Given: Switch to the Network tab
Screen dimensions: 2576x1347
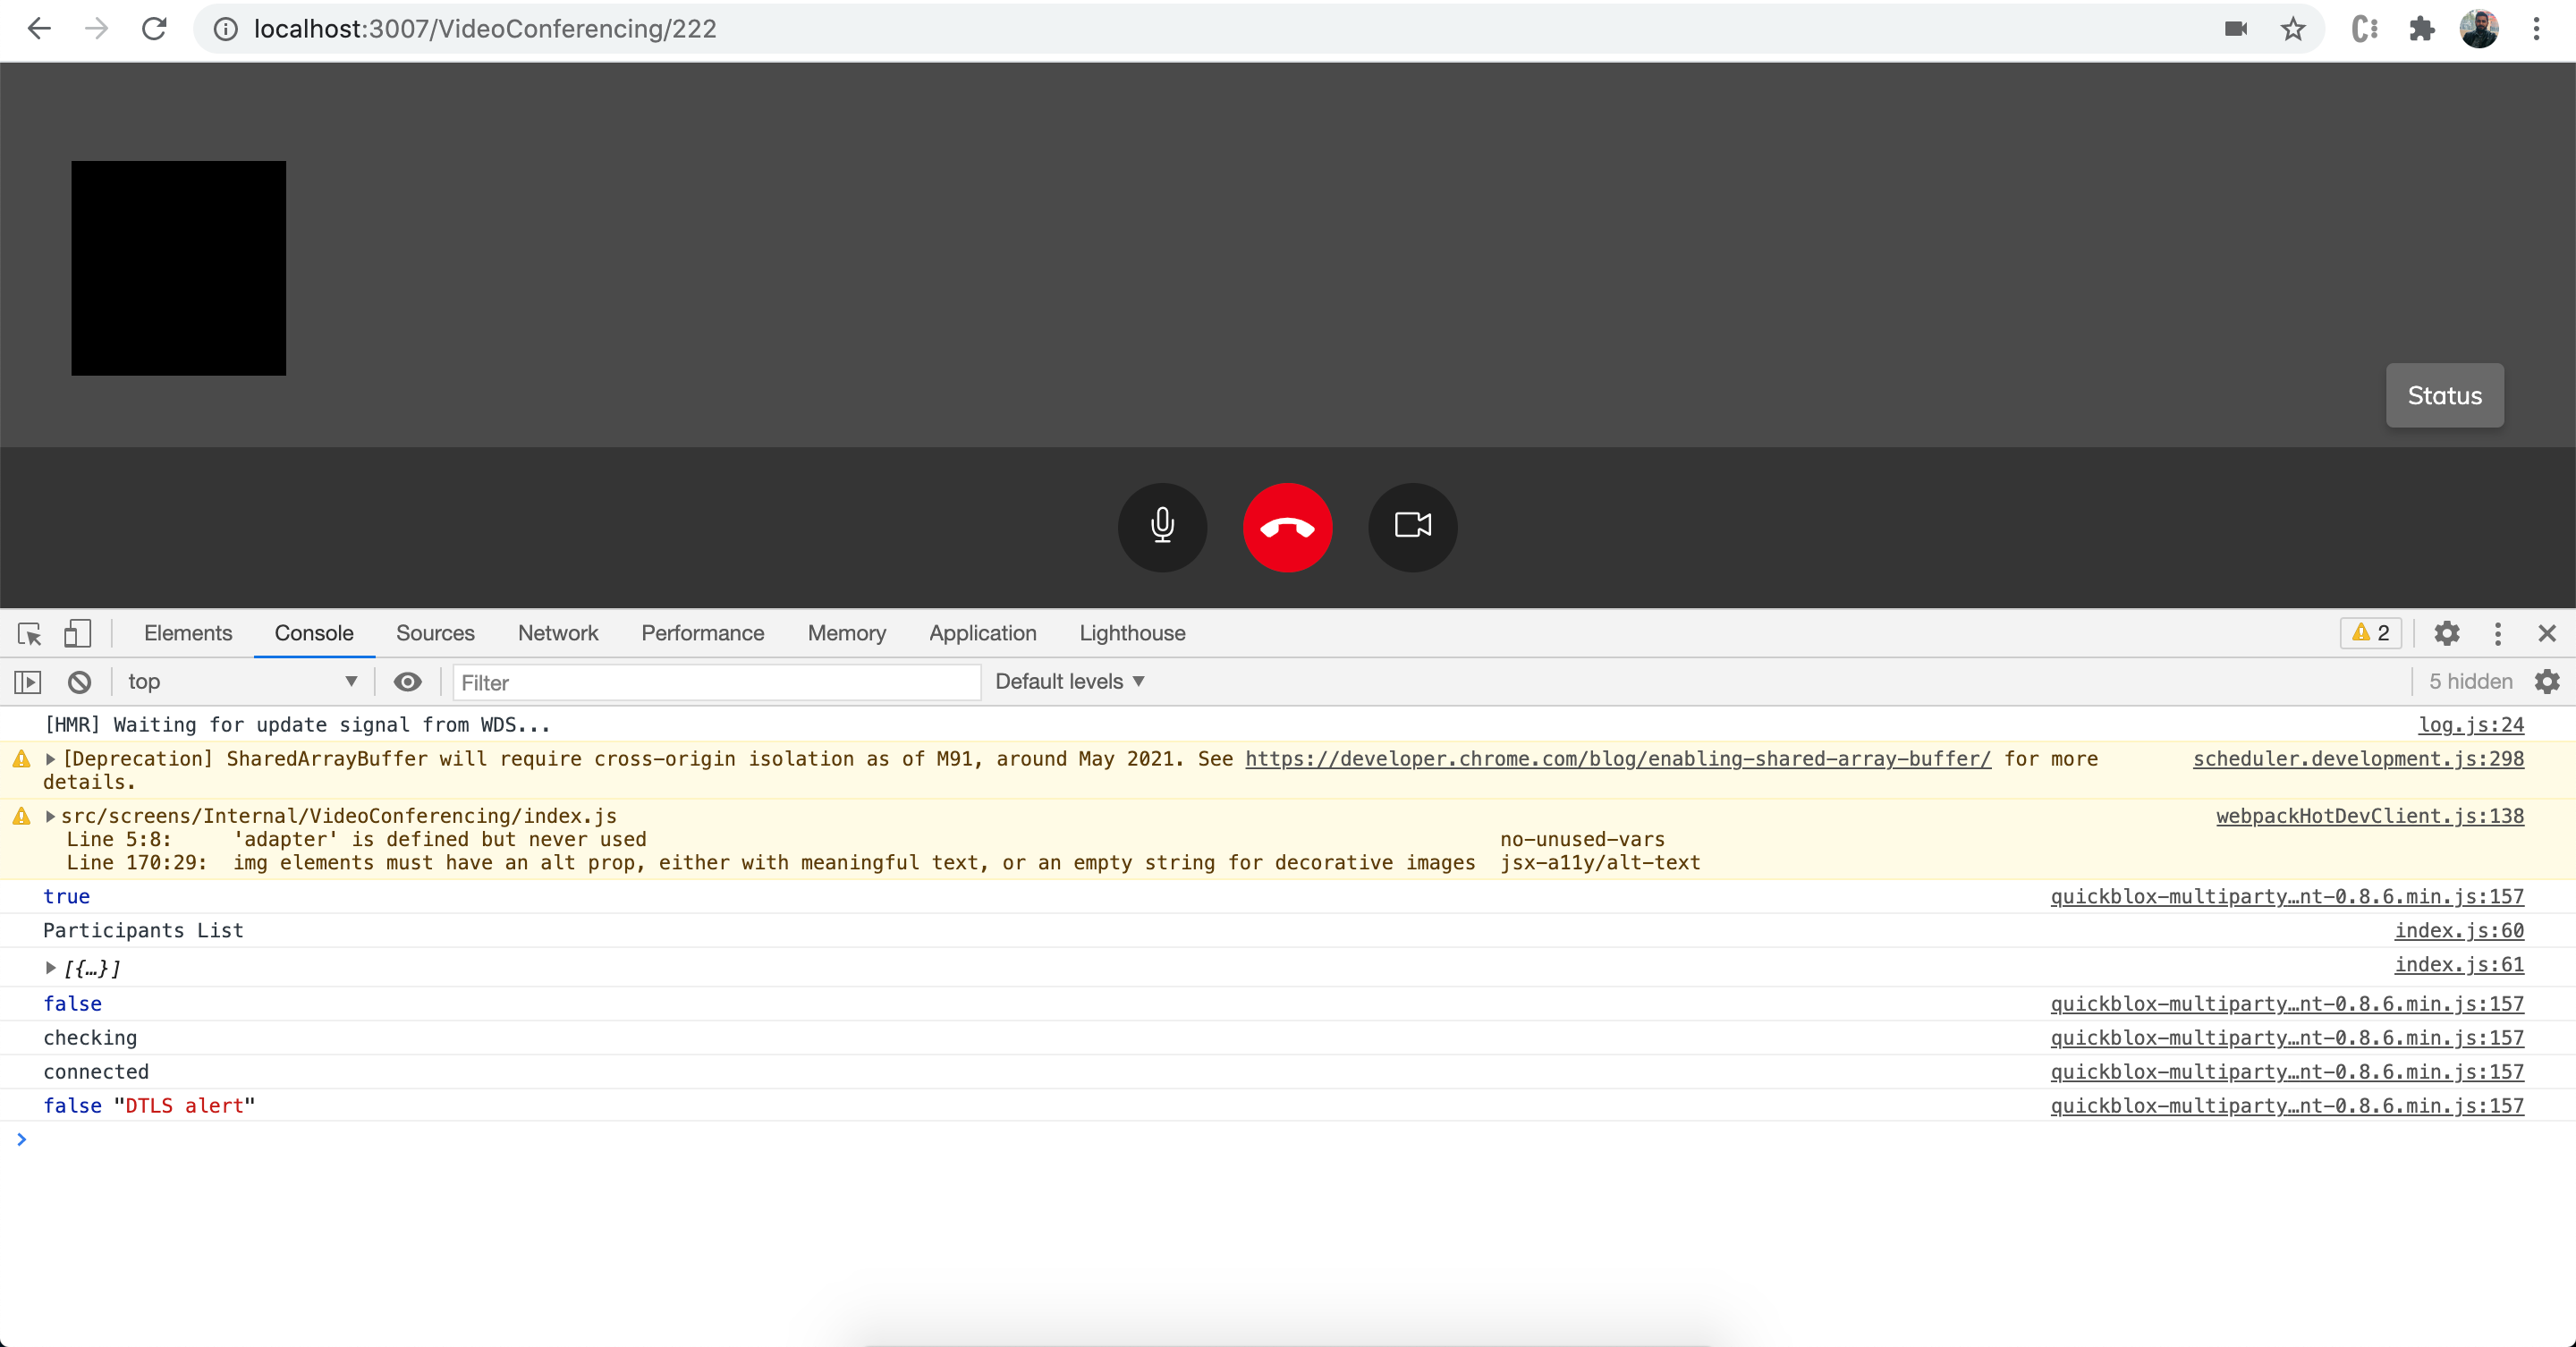Looking at the screenshot, I should [557, 633].
